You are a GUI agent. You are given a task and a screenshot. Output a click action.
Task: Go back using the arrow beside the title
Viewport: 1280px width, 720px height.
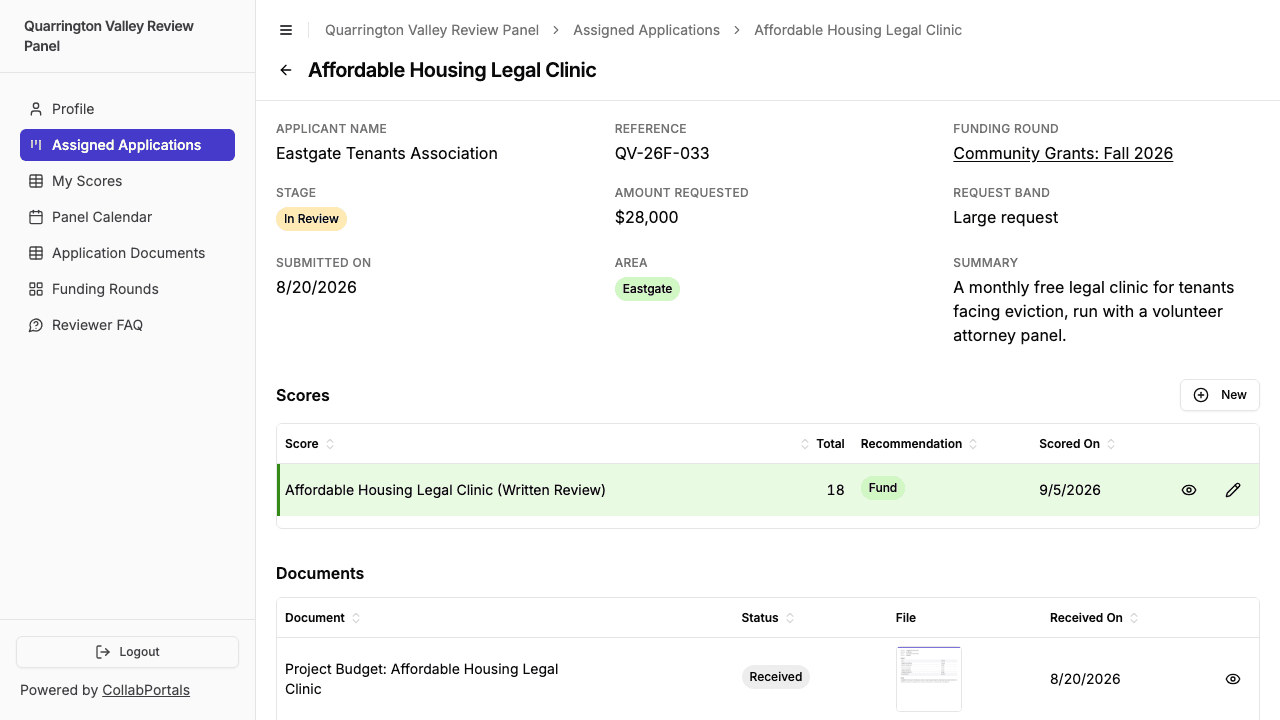[x=286, y=70]
